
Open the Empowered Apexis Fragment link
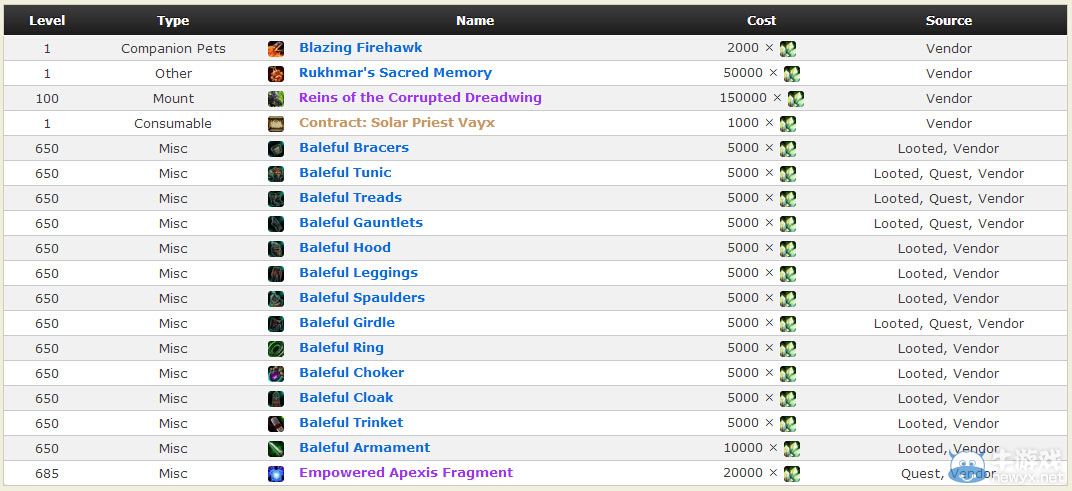(x=406, y=473)
